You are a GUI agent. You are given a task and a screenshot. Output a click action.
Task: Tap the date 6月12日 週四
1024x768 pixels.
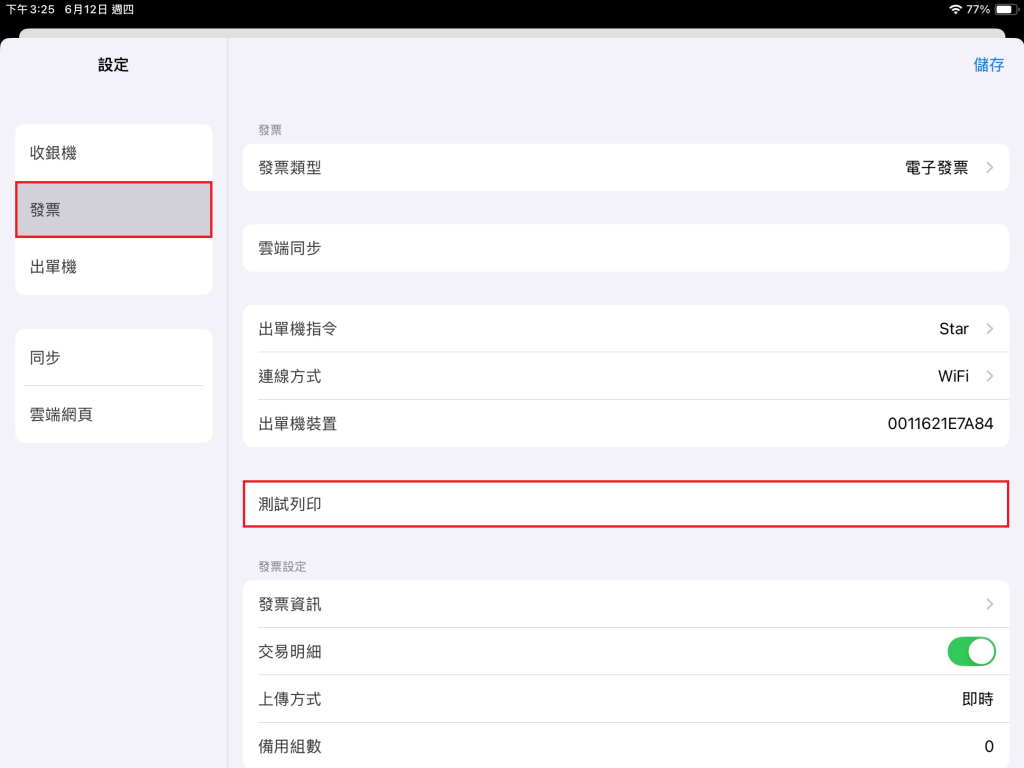[x=99, y=9]
